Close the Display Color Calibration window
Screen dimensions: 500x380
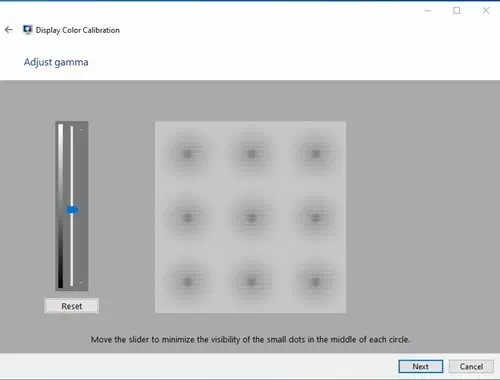[486, 11]
